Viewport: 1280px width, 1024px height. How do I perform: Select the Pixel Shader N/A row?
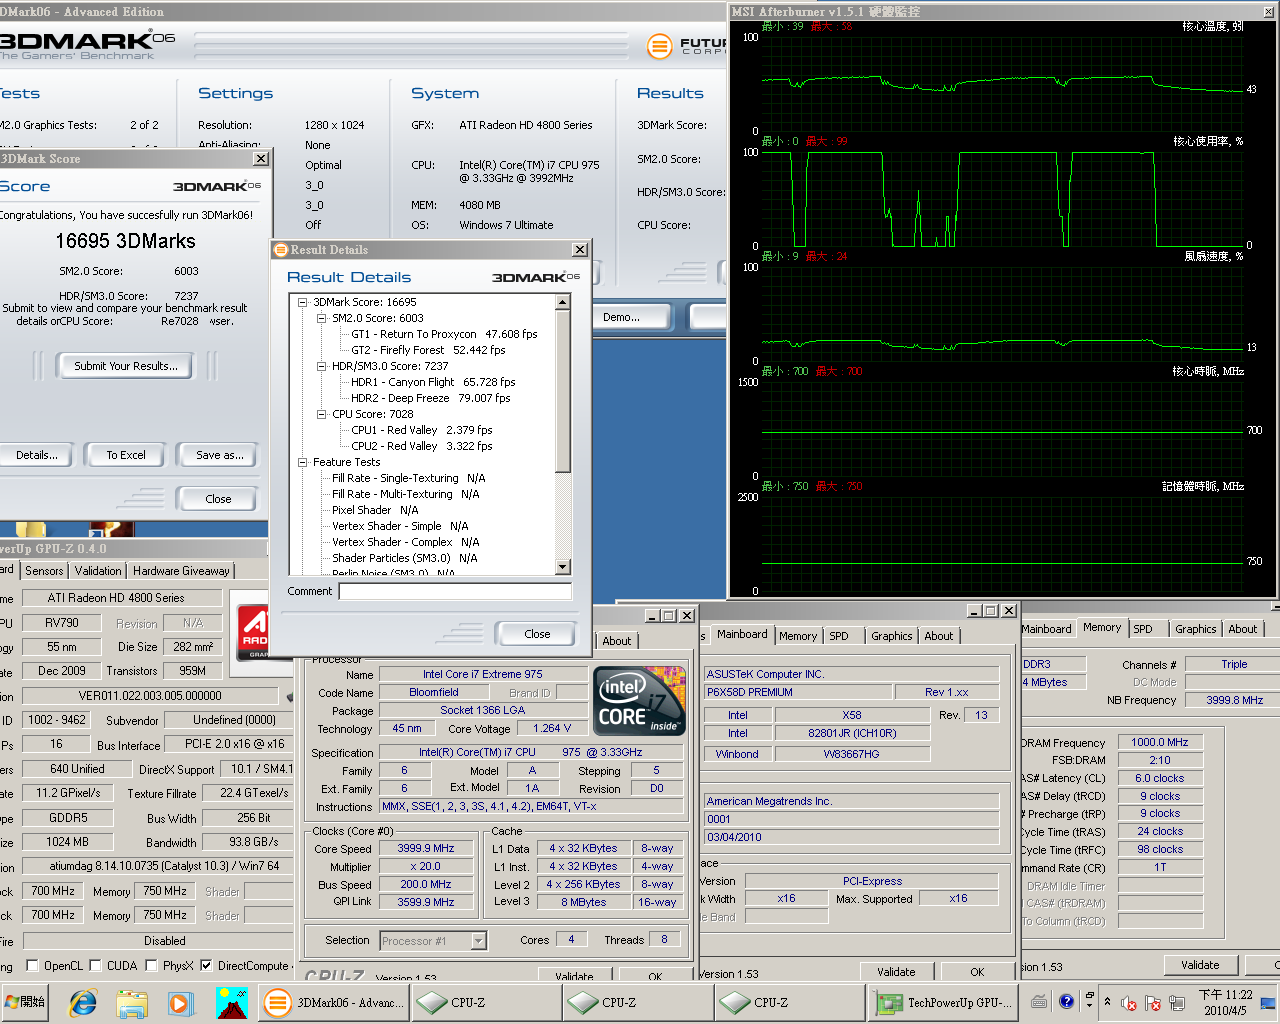[375, 510]
